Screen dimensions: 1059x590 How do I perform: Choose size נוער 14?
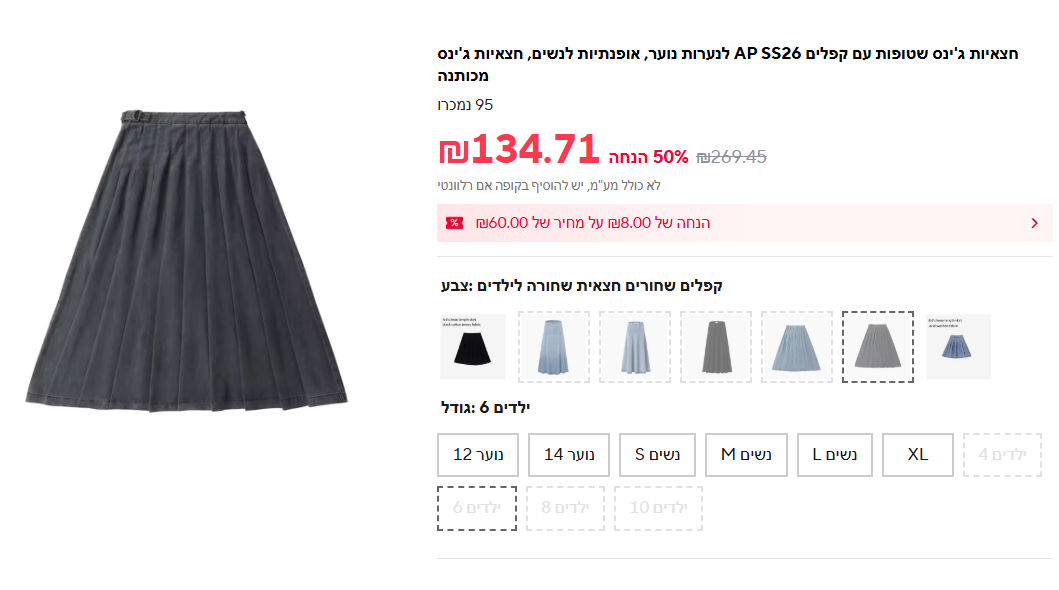[x=569, y=455]
